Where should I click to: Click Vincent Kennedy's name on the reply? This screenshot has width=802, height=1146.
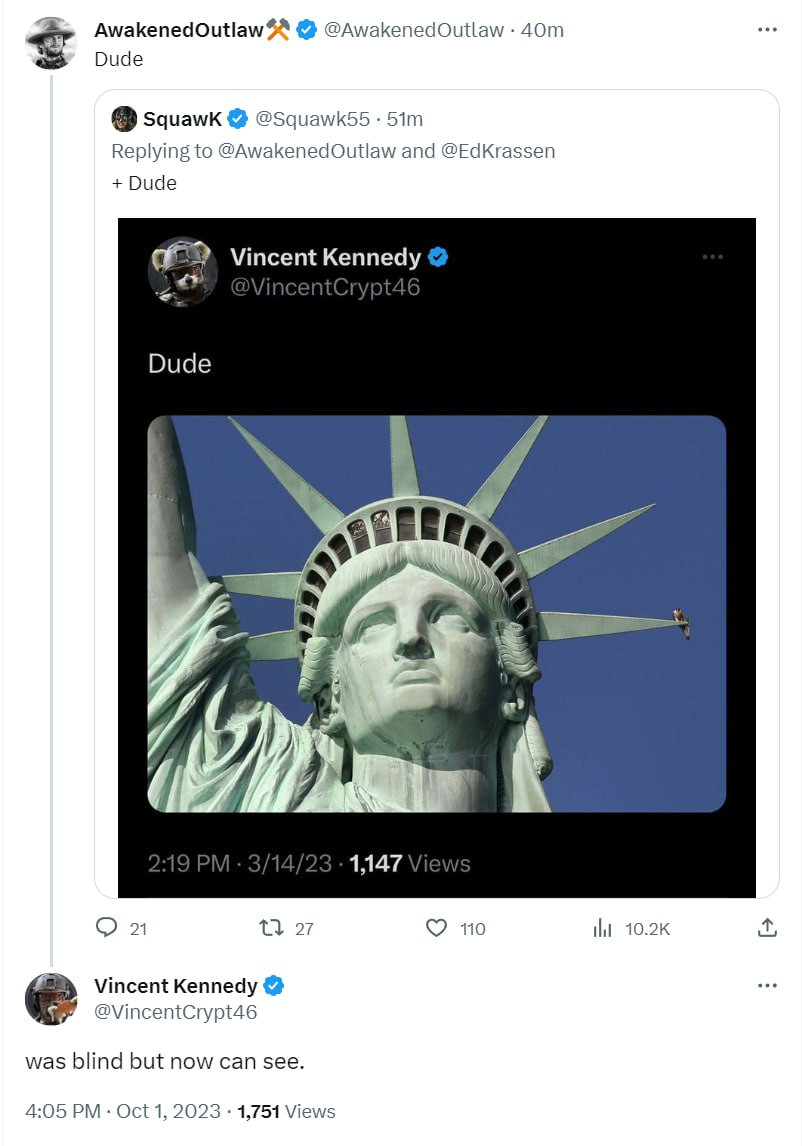[x=175, y=986]
